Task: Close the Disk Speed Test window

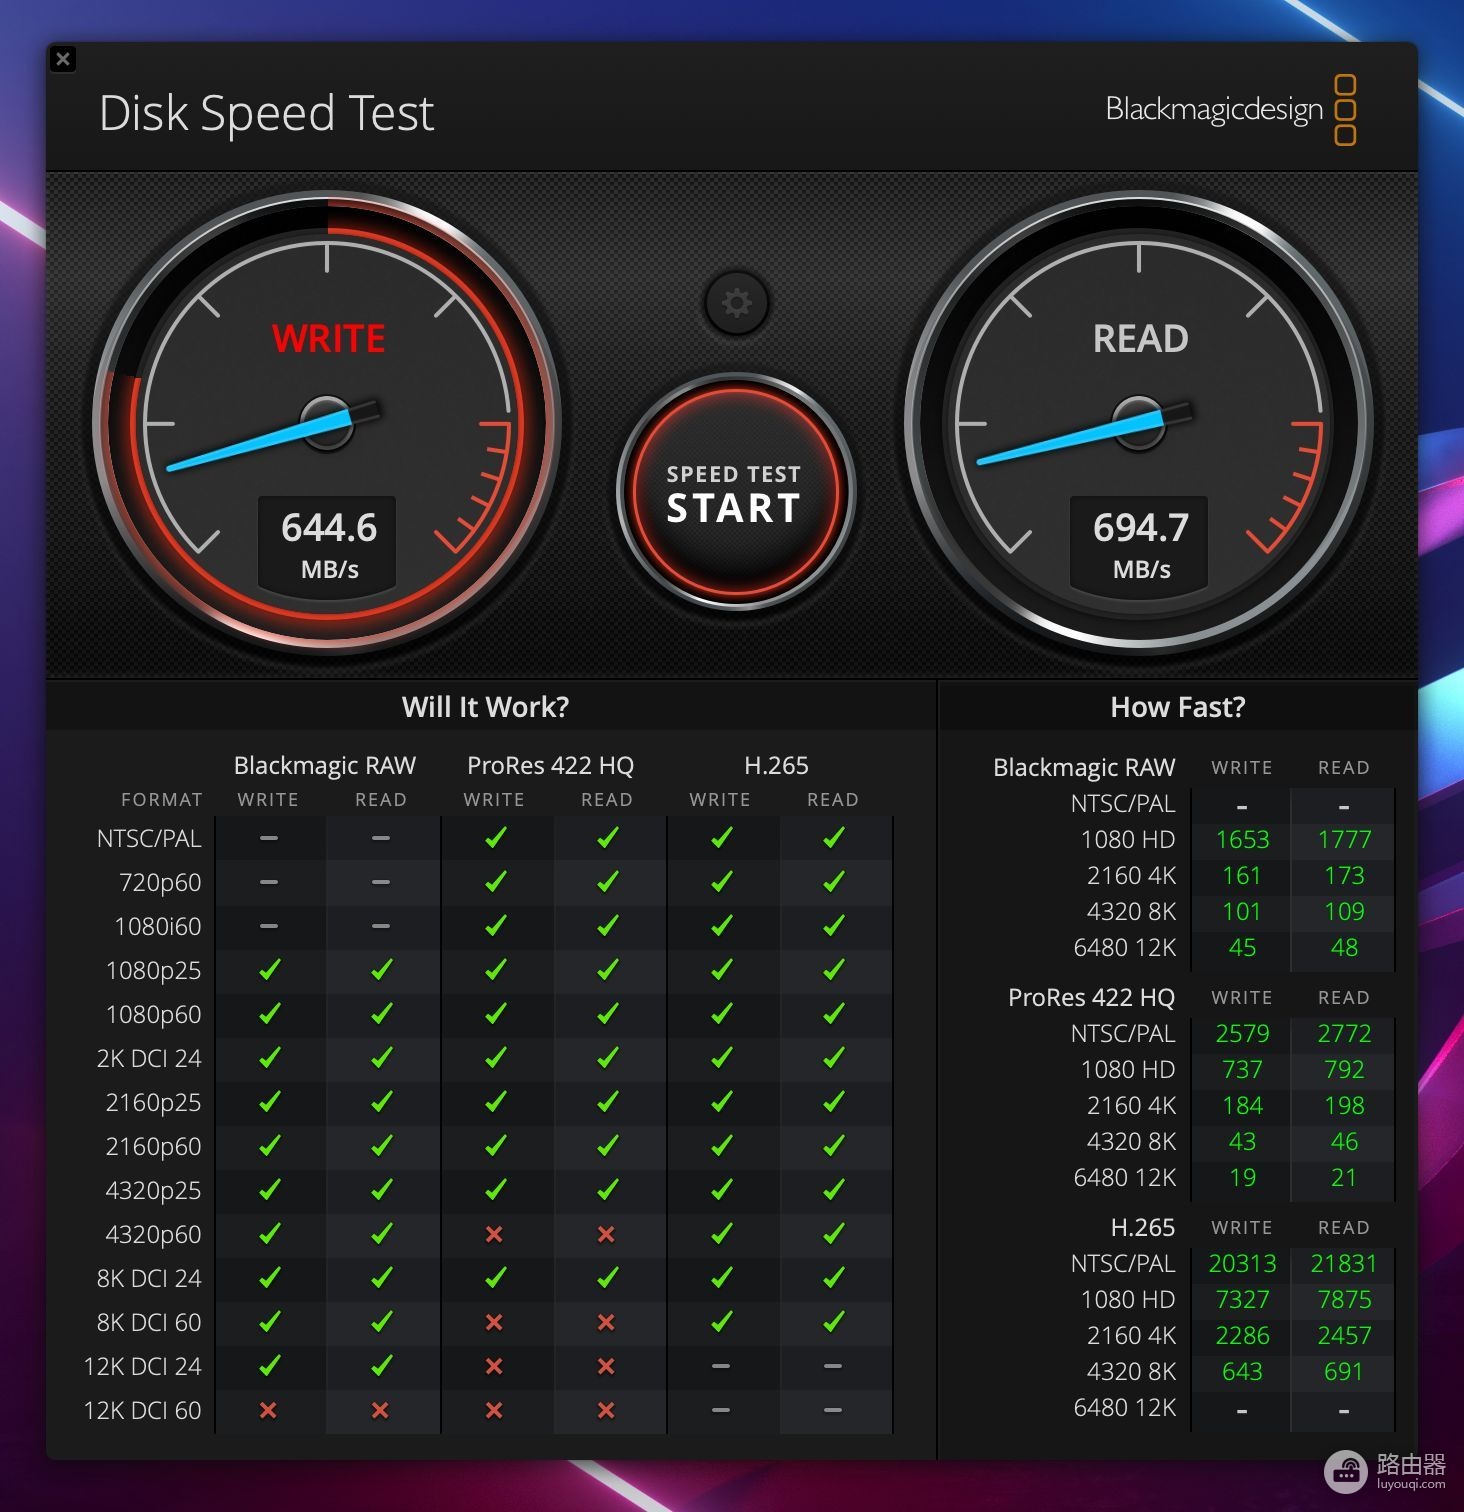Action: point(63,59)
